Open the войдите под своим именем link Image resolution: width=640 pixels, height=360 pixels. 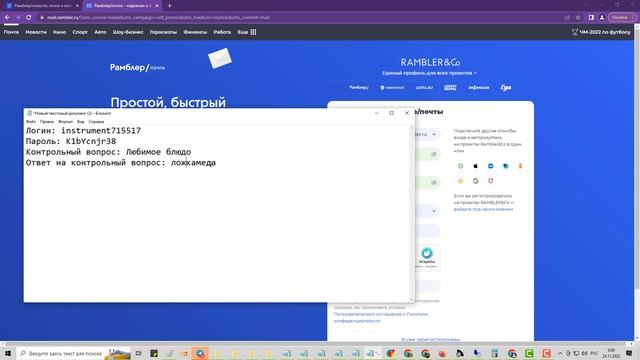click(483, 209)
